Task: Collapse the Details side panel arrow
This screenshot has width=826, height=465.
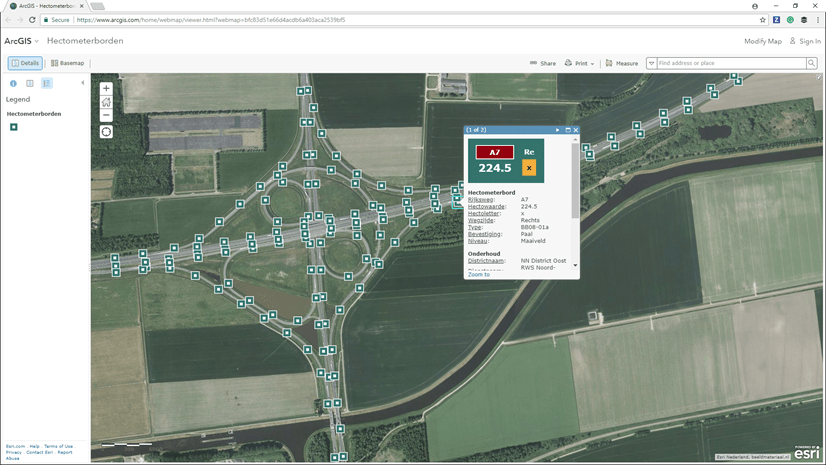Action: pyautogui.click(x=83, y=83)
